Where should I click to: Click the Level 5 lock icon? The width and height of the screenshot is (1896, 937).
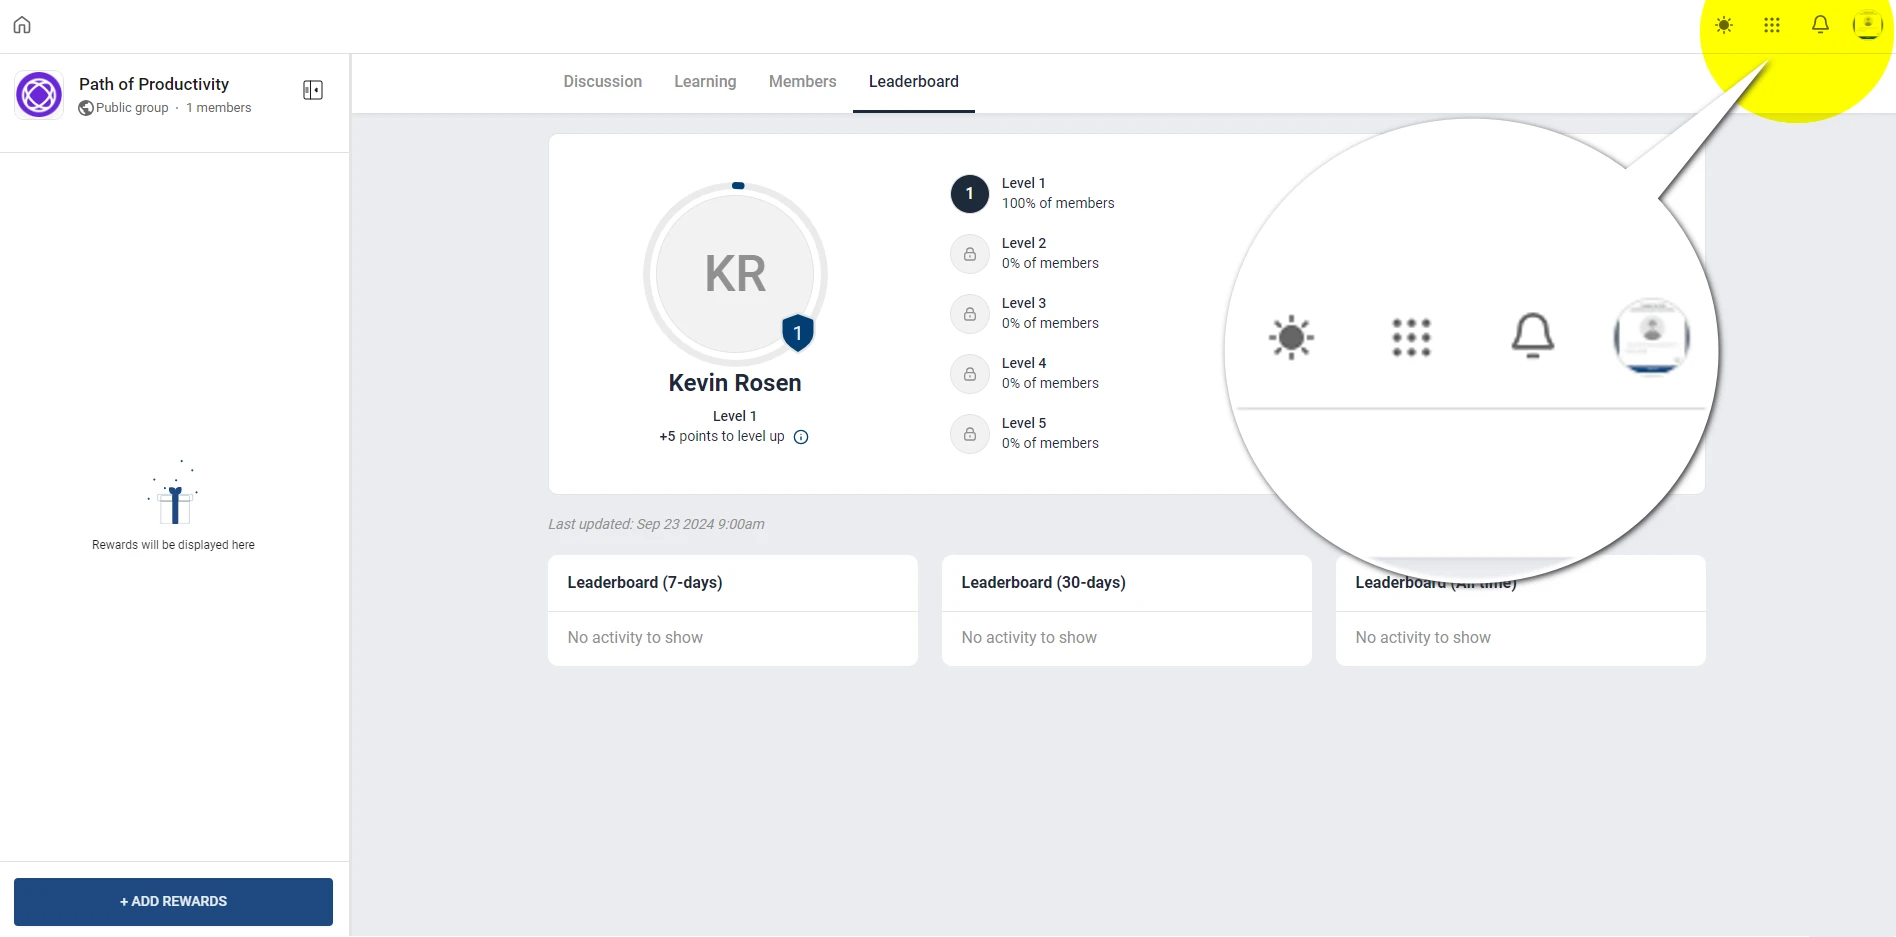(x=970, y=434)
